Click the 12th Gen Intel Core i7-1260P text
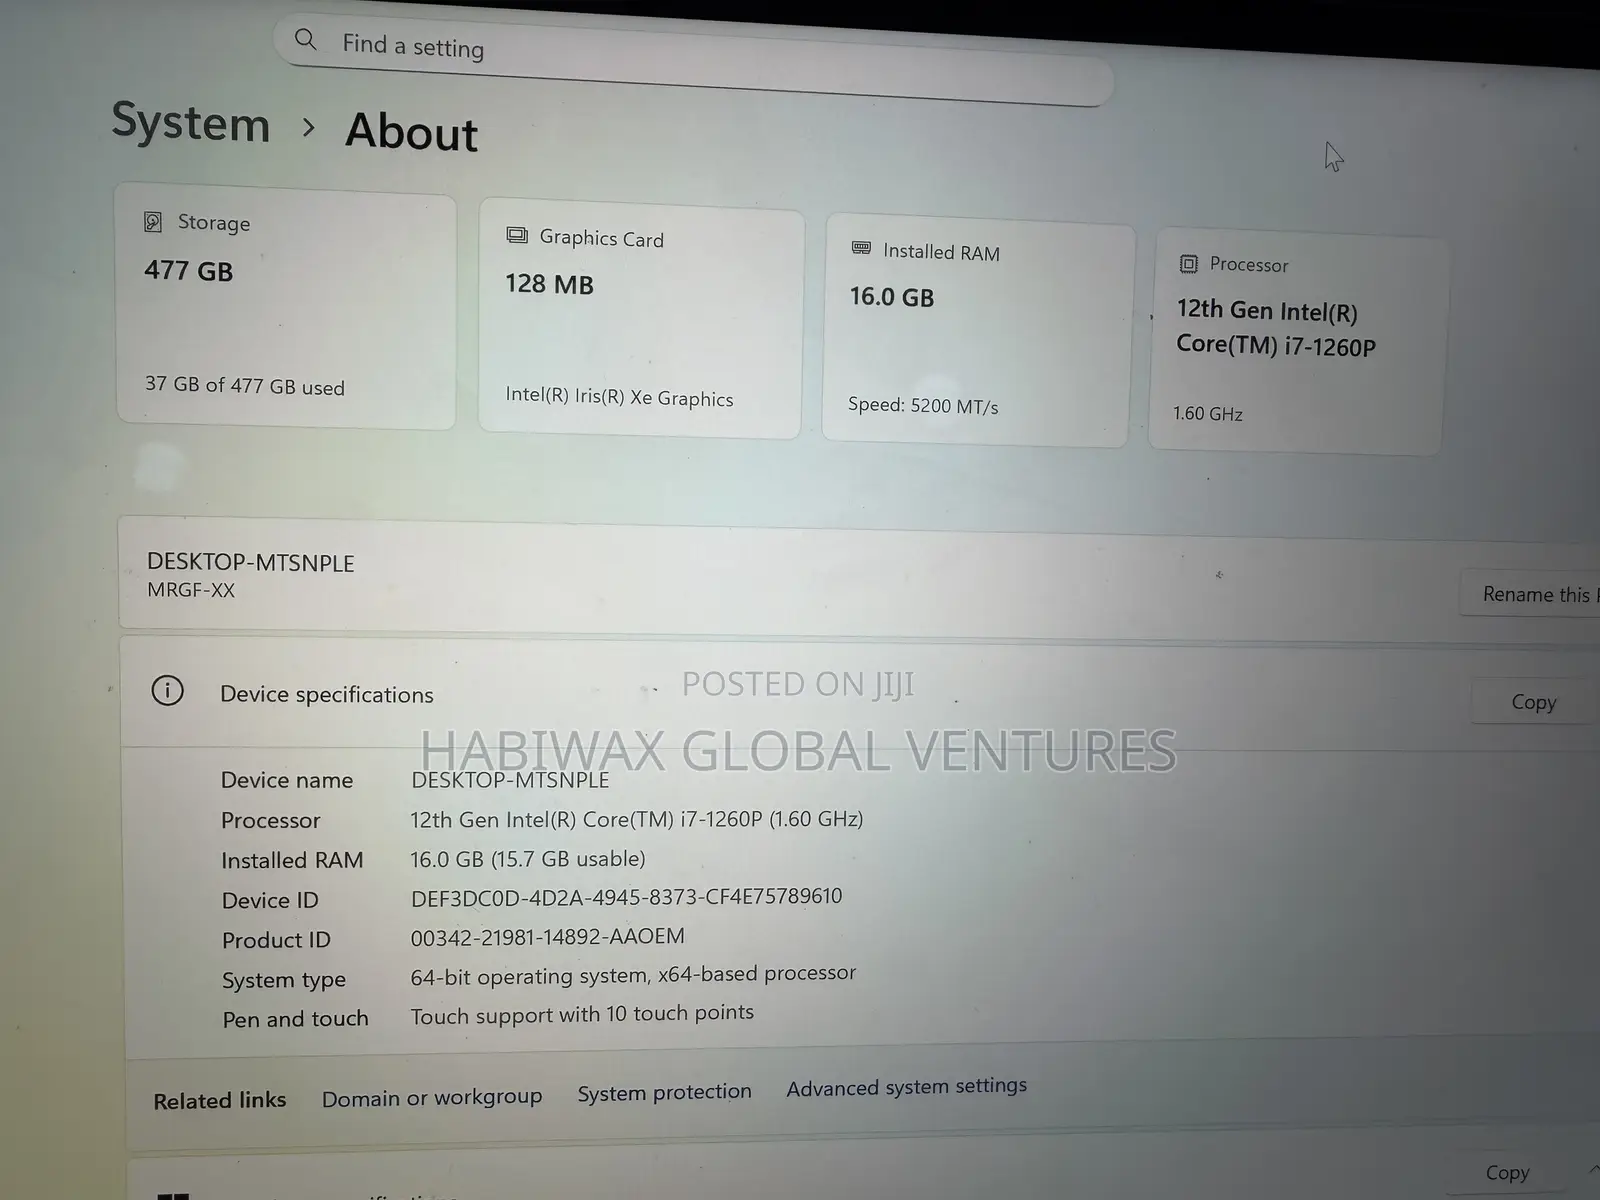The height and width of the screenshot is (1200, 1600). pyautogui.click(x=1276, y=328)
